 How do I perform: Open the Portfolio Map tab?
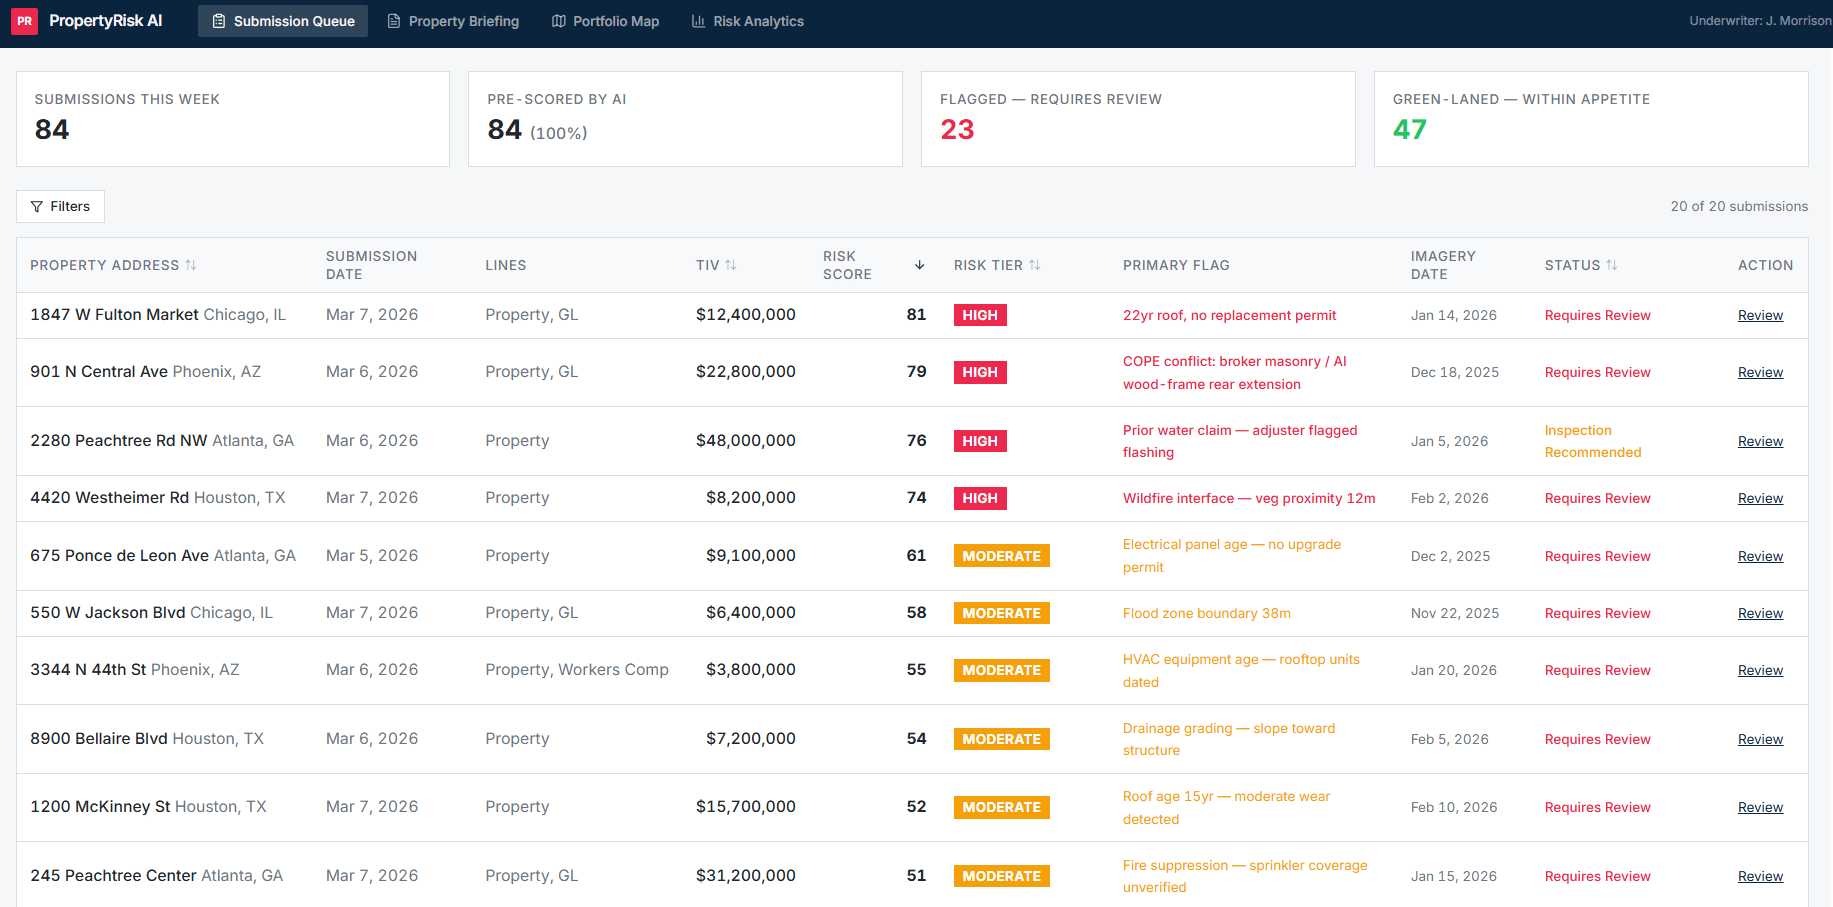tap(605, 21)
